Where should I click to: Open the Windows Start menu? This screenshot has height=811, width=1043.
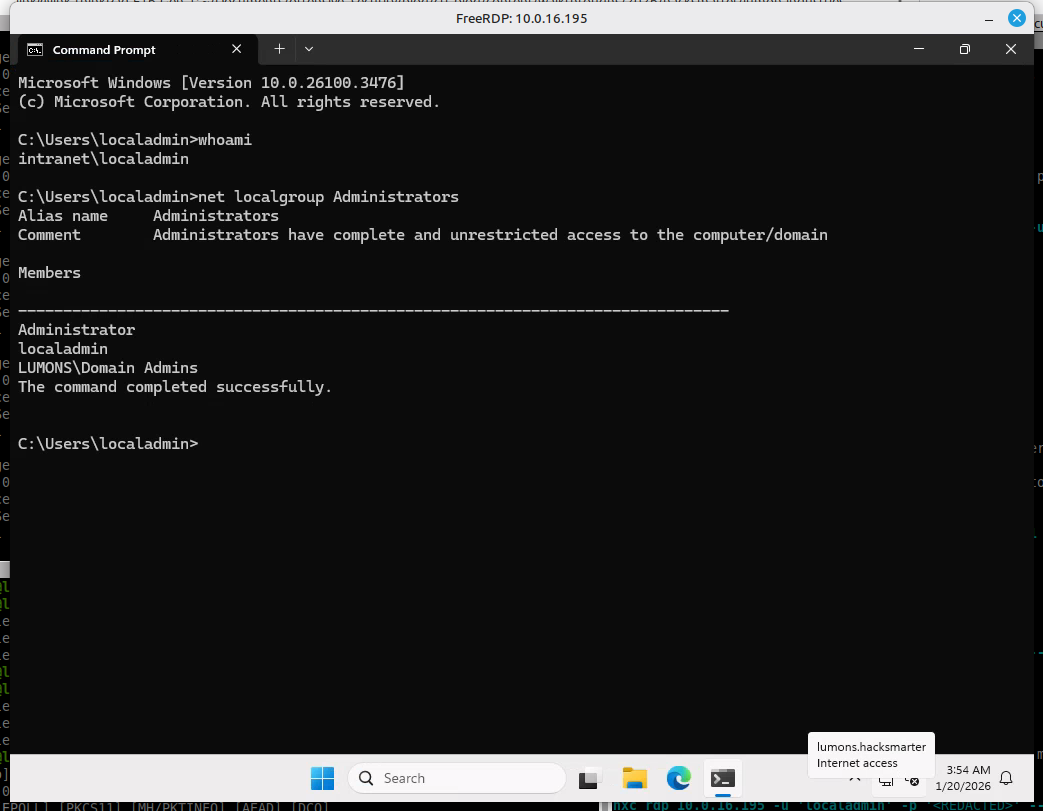(322, 778)
